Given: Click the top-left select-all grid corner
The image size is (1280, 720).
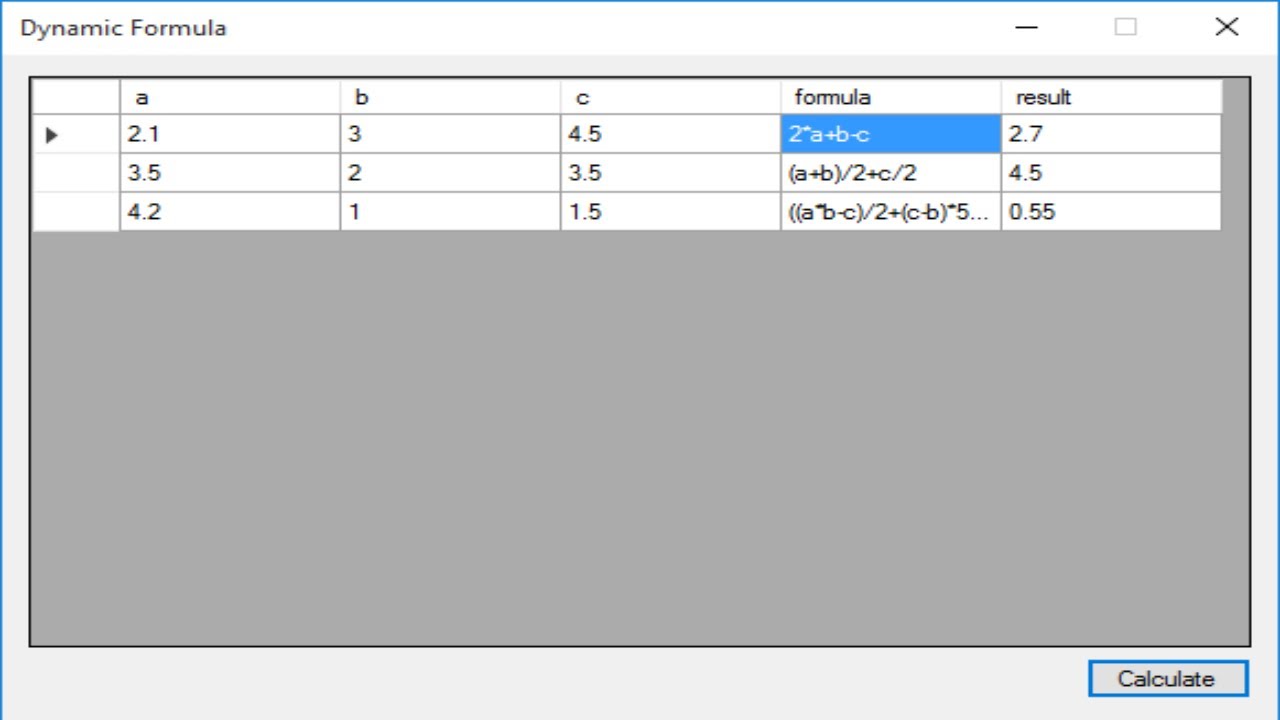Looking at the screenshot, I should tap(76, 97).
